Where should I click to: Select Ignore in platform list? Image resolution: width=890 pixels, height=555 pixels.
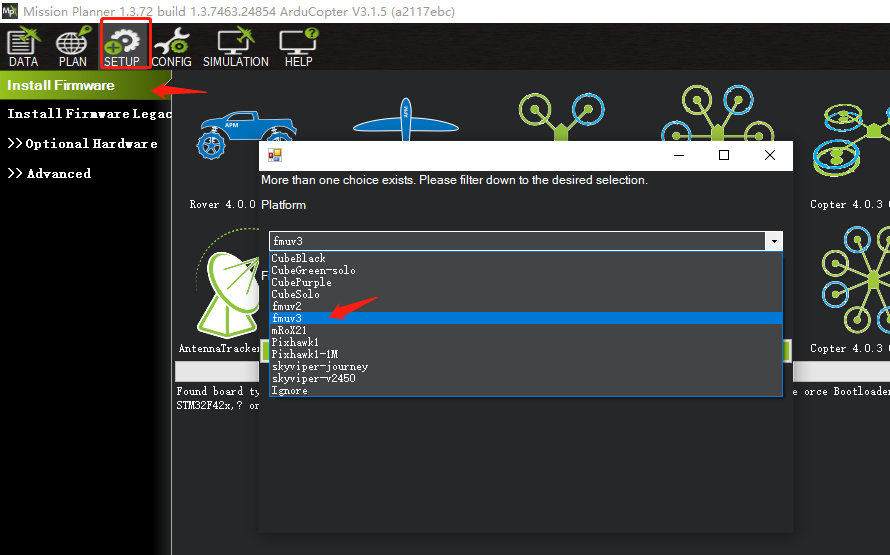(x=526, y=390)
